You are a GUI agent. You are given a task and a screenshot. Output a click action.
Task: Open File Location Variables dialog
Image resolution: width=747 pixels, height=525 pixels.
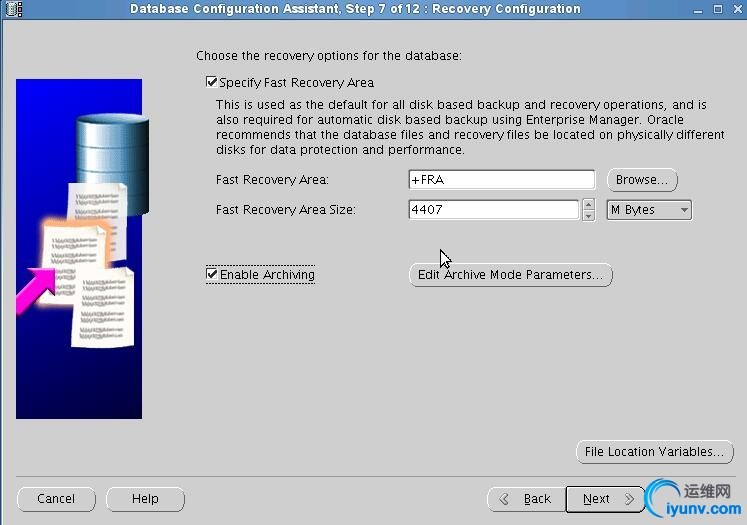point(655,452)
